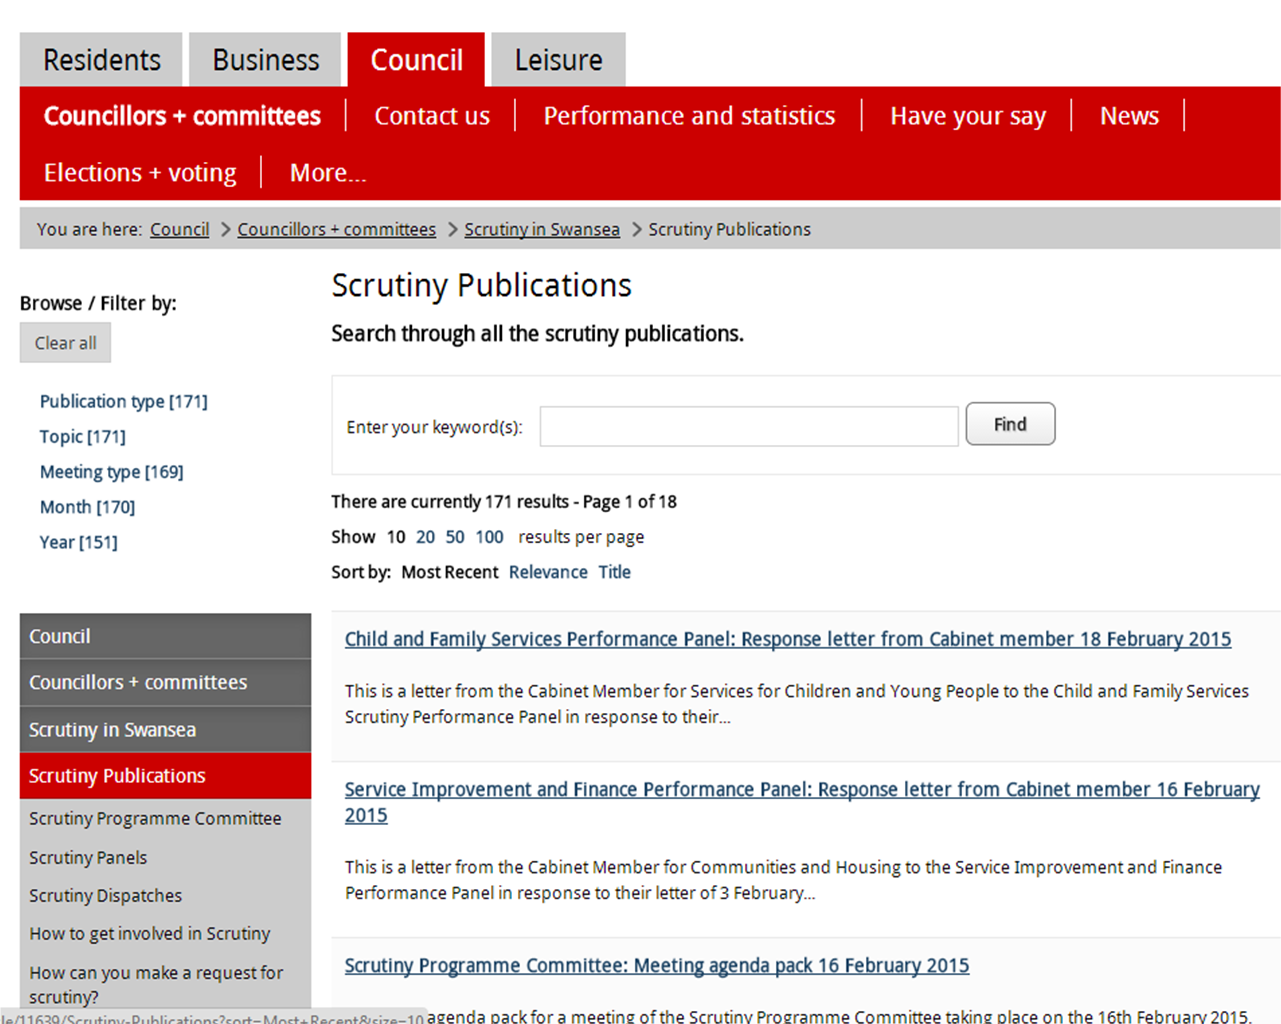Expand the More... menu item
This screenshot has height=1024, width=1281.
tap(328, 172)
